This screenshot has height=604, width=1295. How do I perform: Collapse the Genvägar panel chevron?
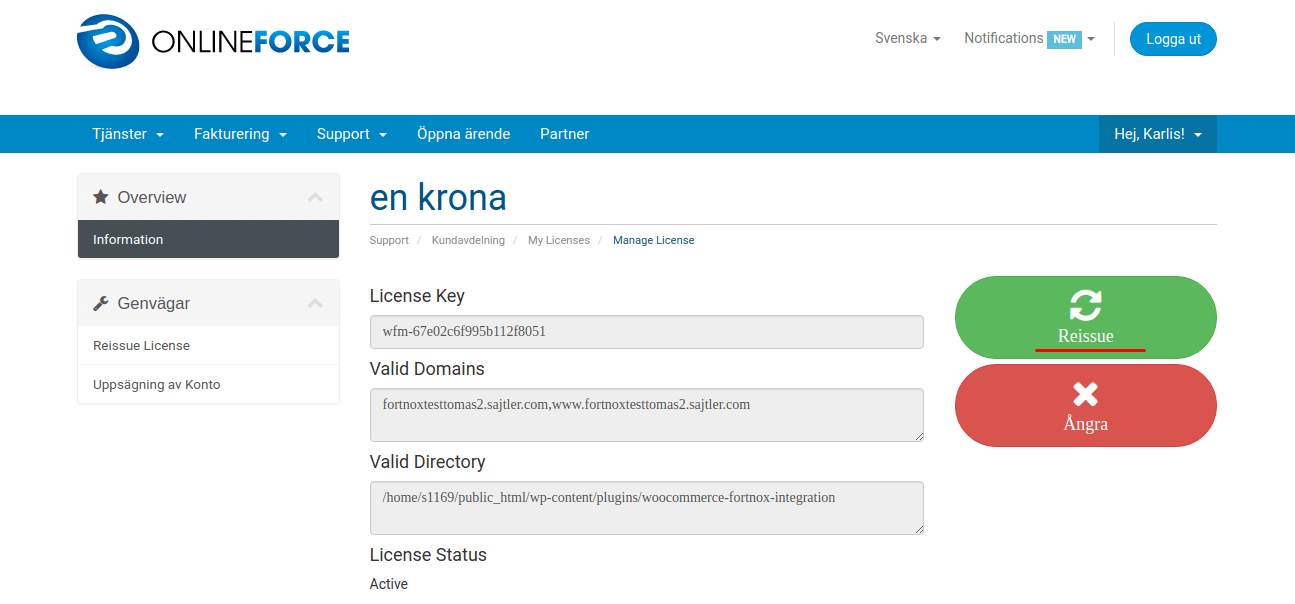(x=315, y=303)
